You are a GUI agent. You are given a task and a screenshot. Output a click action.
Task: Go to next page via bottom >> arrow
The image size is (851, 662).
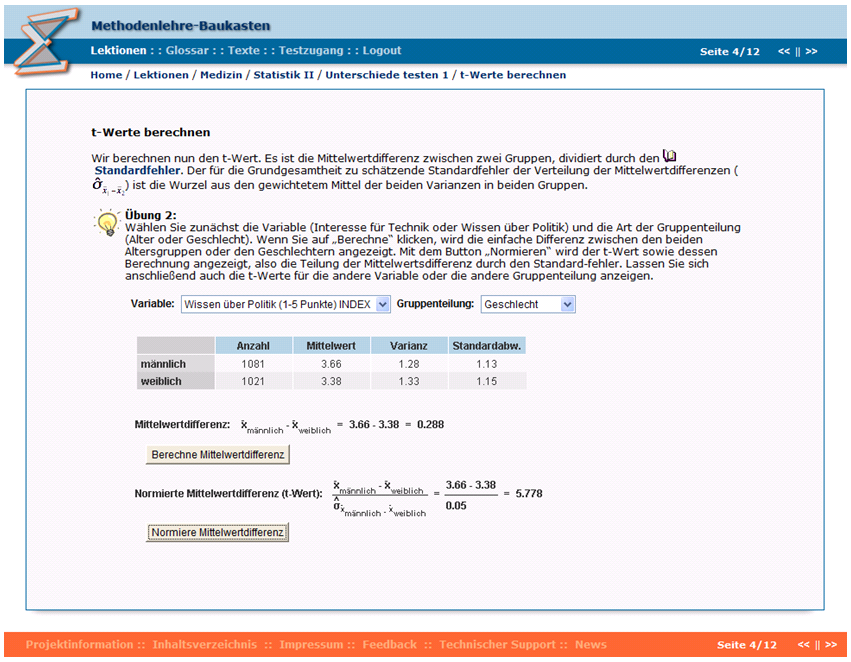tap(831, 645)
